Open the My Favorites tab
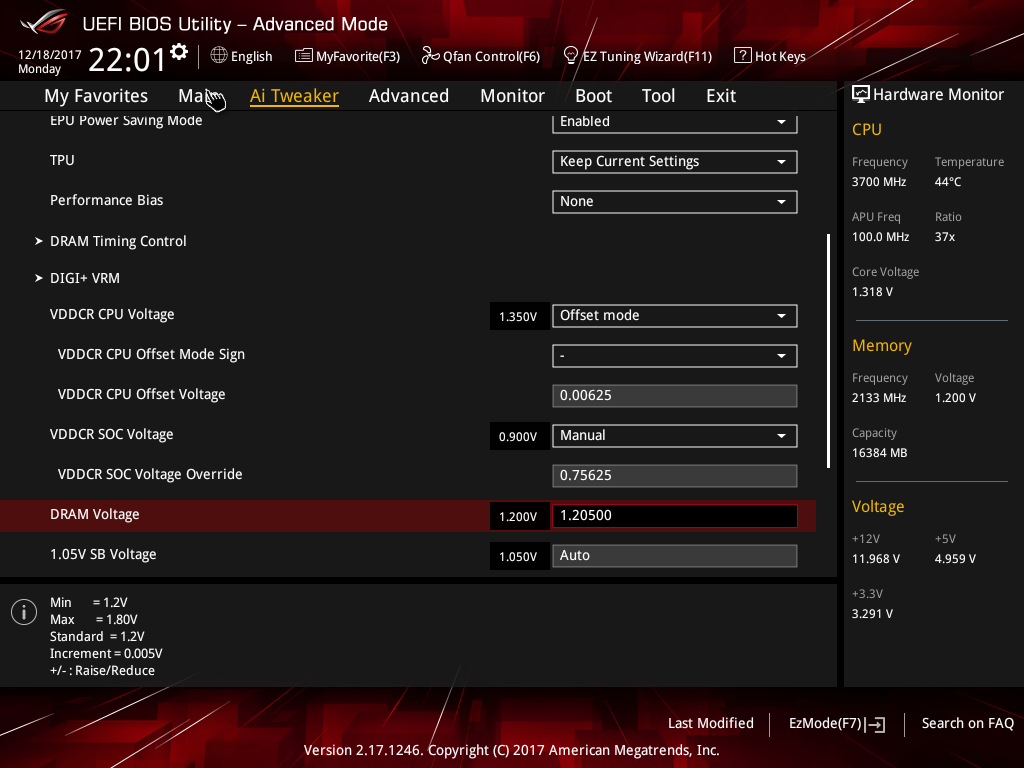Image resolution: width=1024 pixels, height=768 pixels. point(96,96)
